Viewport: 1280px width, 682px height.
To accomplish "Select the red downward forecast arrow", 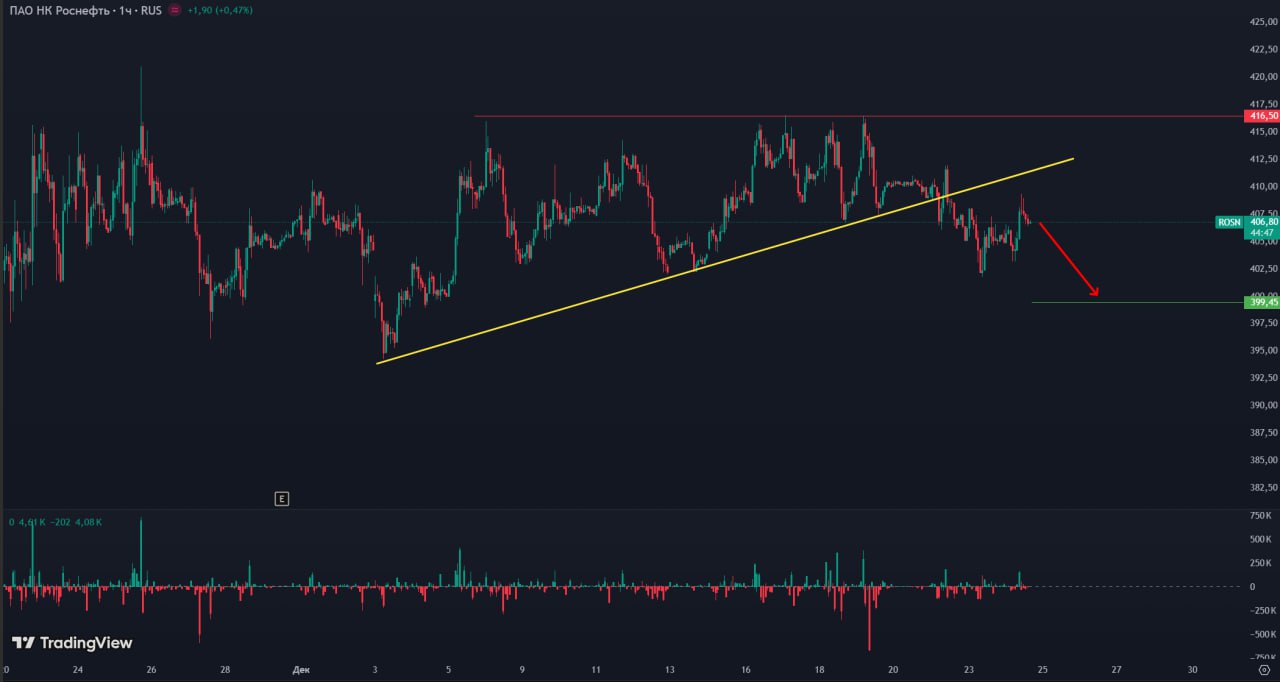I will click(x=1069, y=259).
